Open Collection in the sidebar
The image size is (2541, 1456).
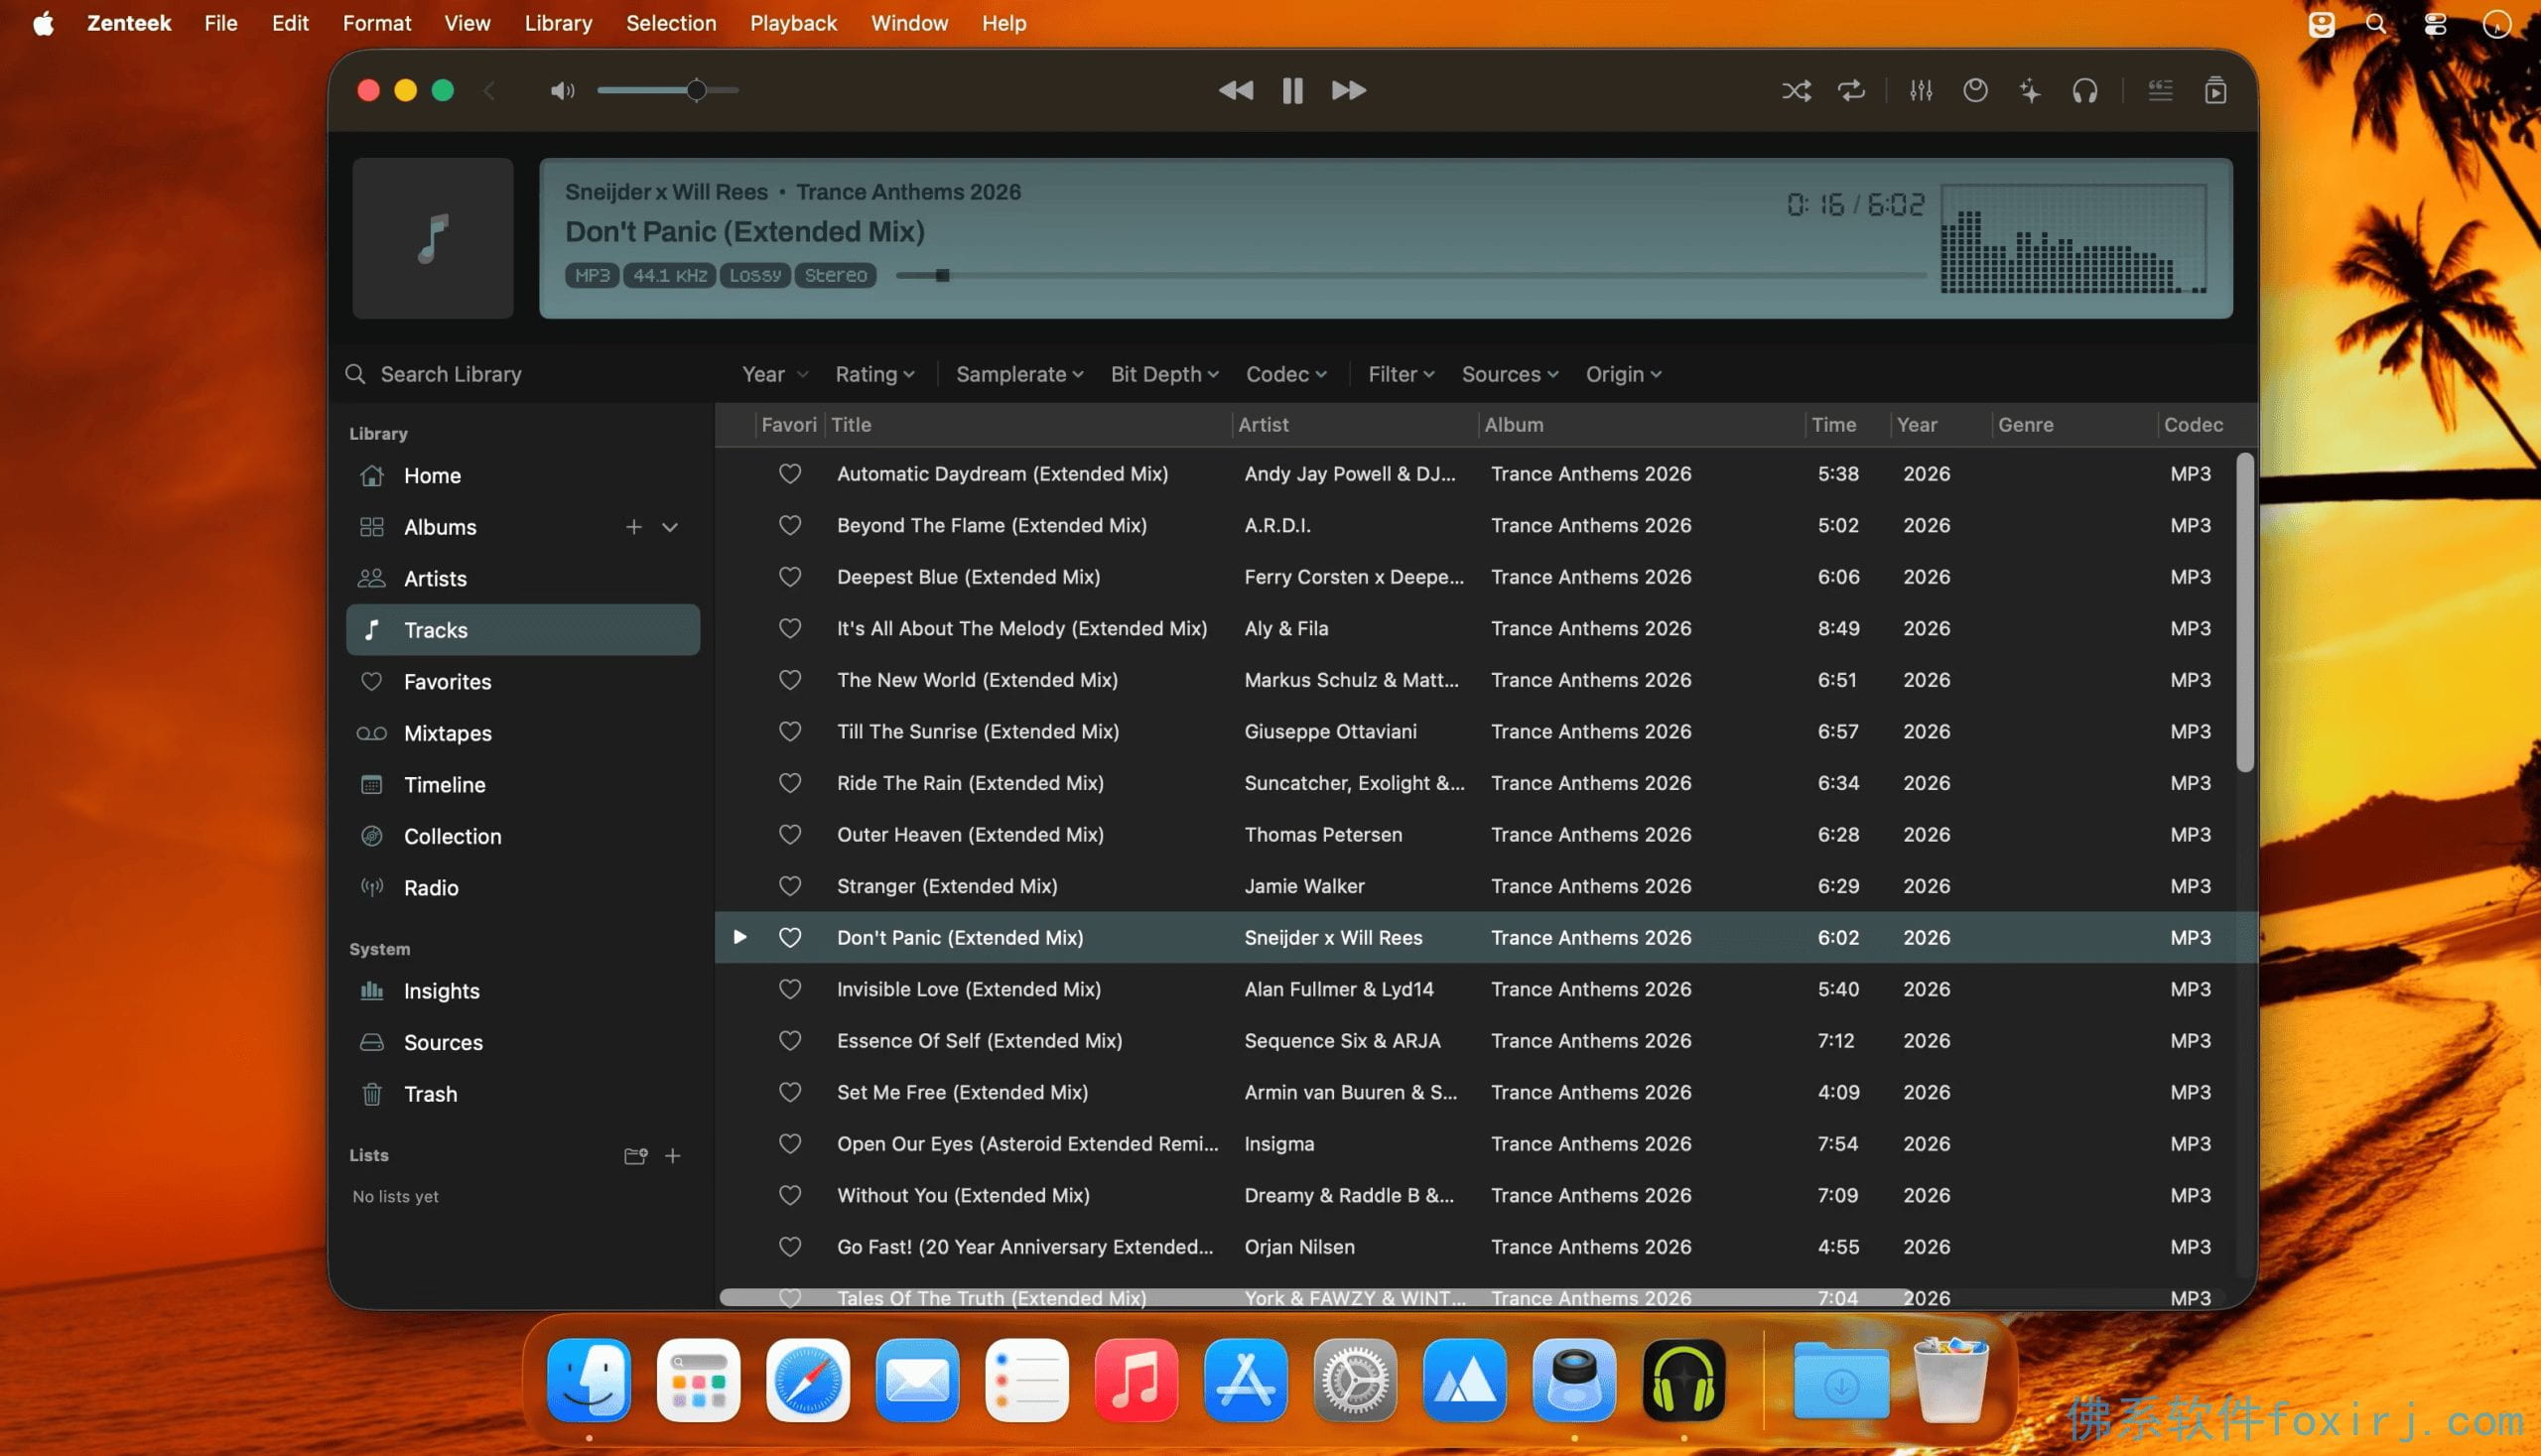(523, 836)
